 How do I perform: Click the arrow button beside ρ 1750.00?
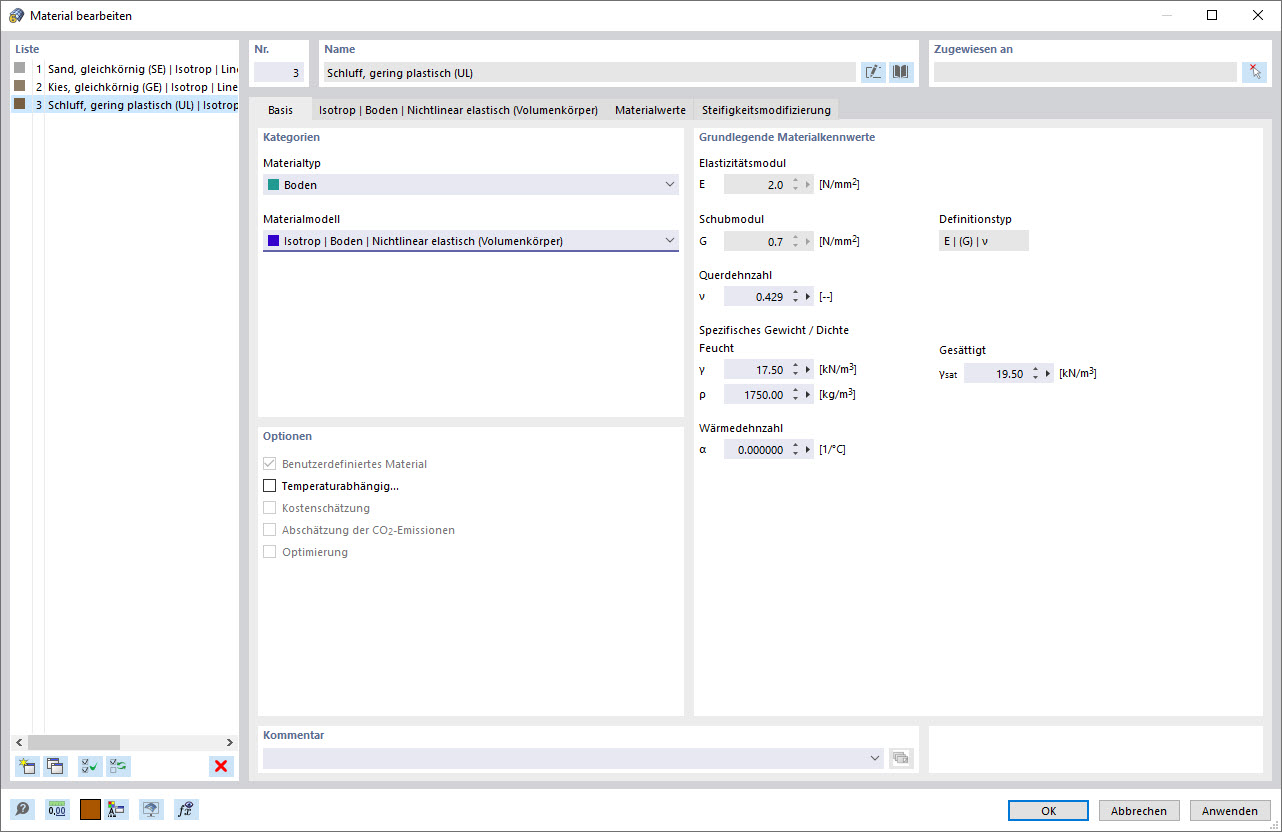coord(808,395)
